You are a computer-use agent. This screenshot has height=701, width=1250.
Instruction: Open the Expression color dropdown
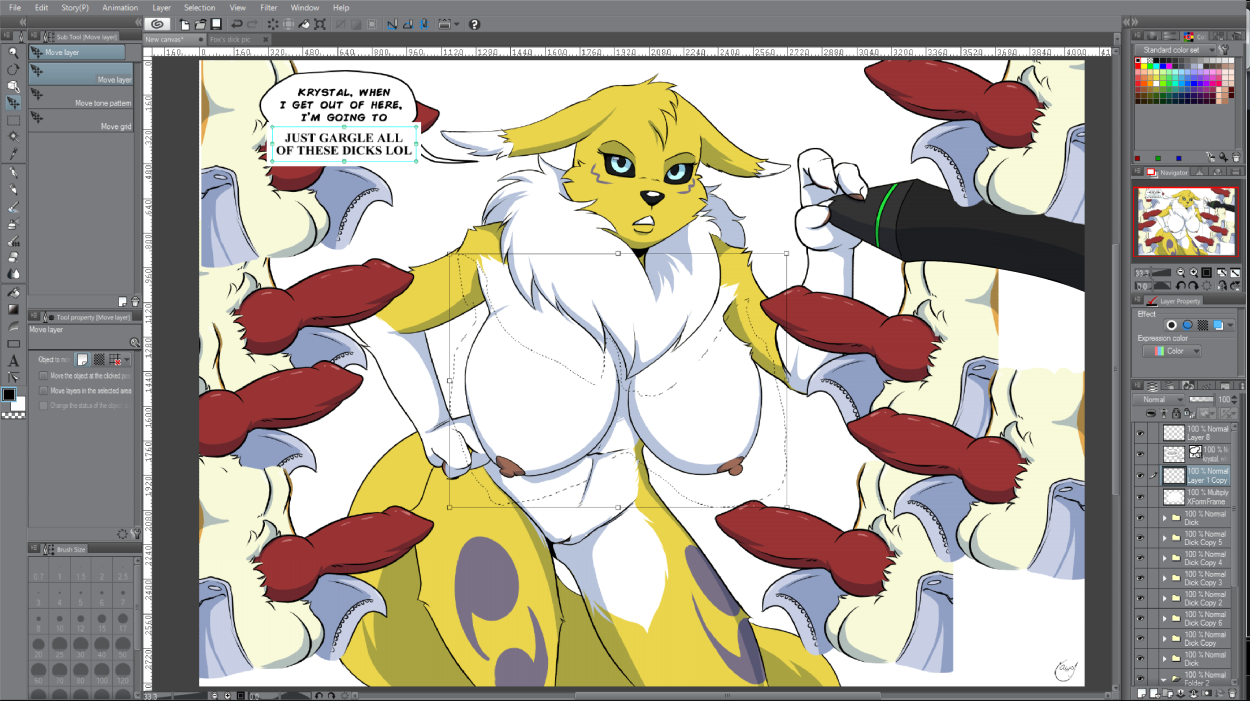tap(1171, 351)
